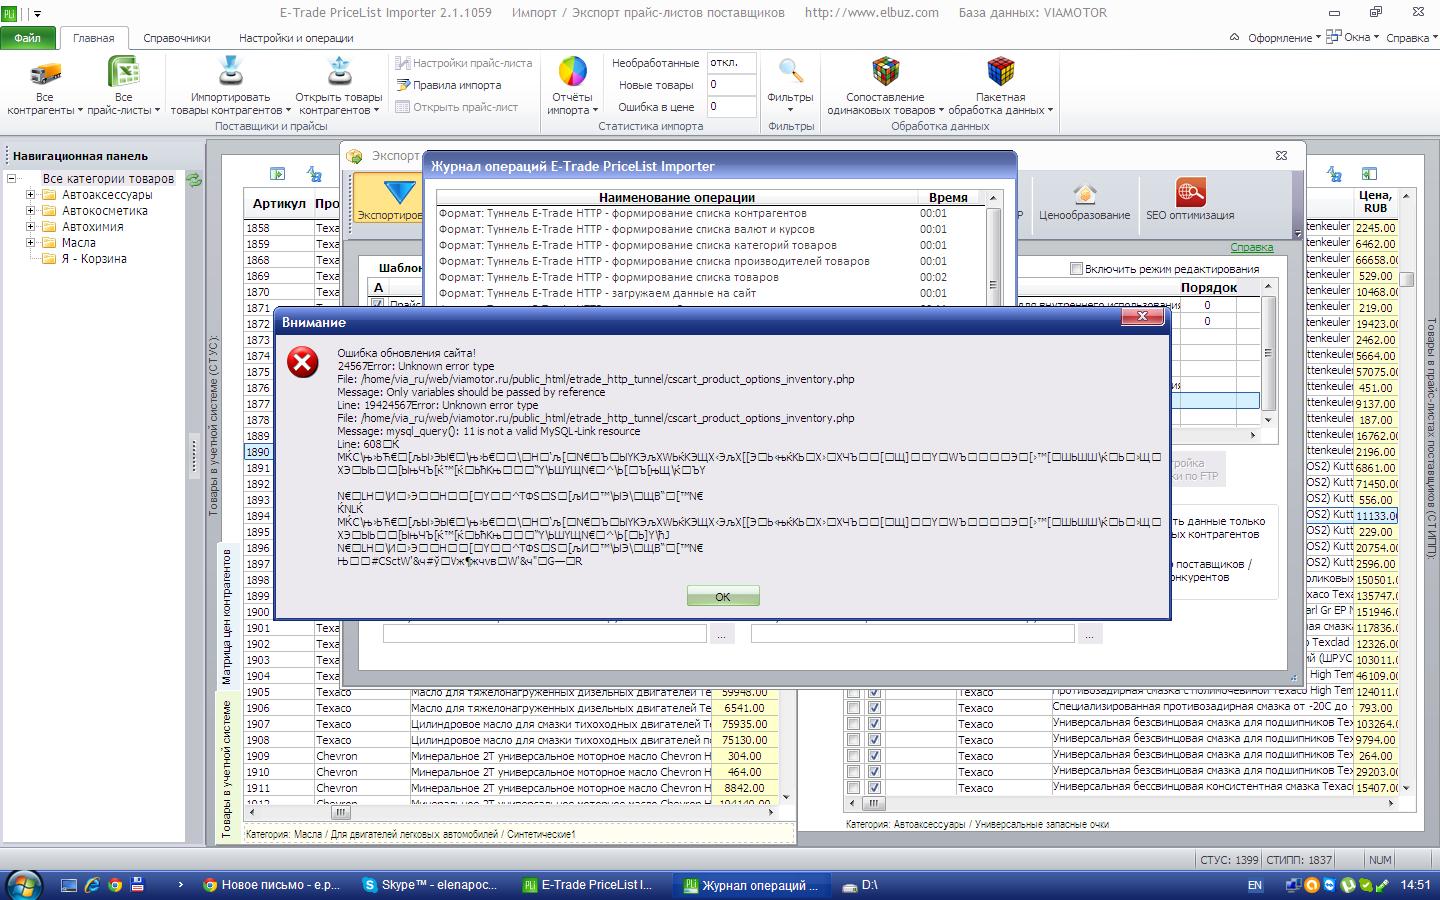Open the Все контрагенты ribbon button
The height and width of the screenshot is (900, 1440).
pos(45,87)
